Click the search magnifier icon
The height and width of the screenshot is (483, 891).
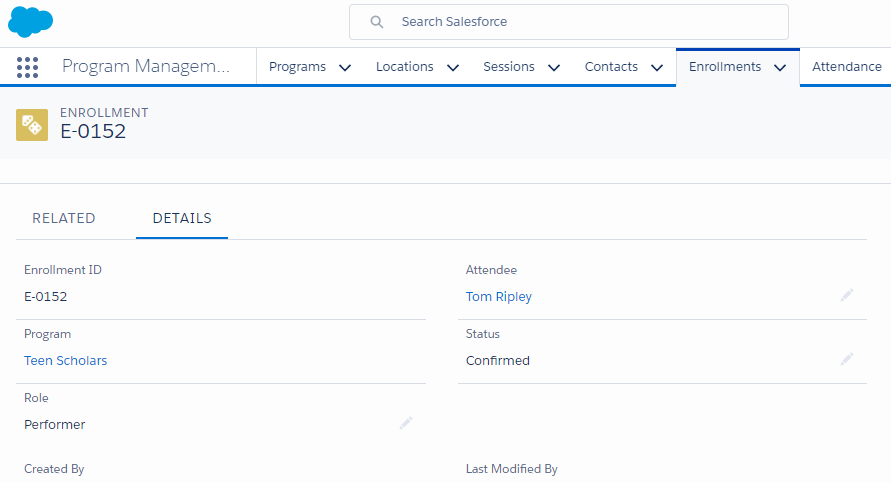tap(377, 22)
